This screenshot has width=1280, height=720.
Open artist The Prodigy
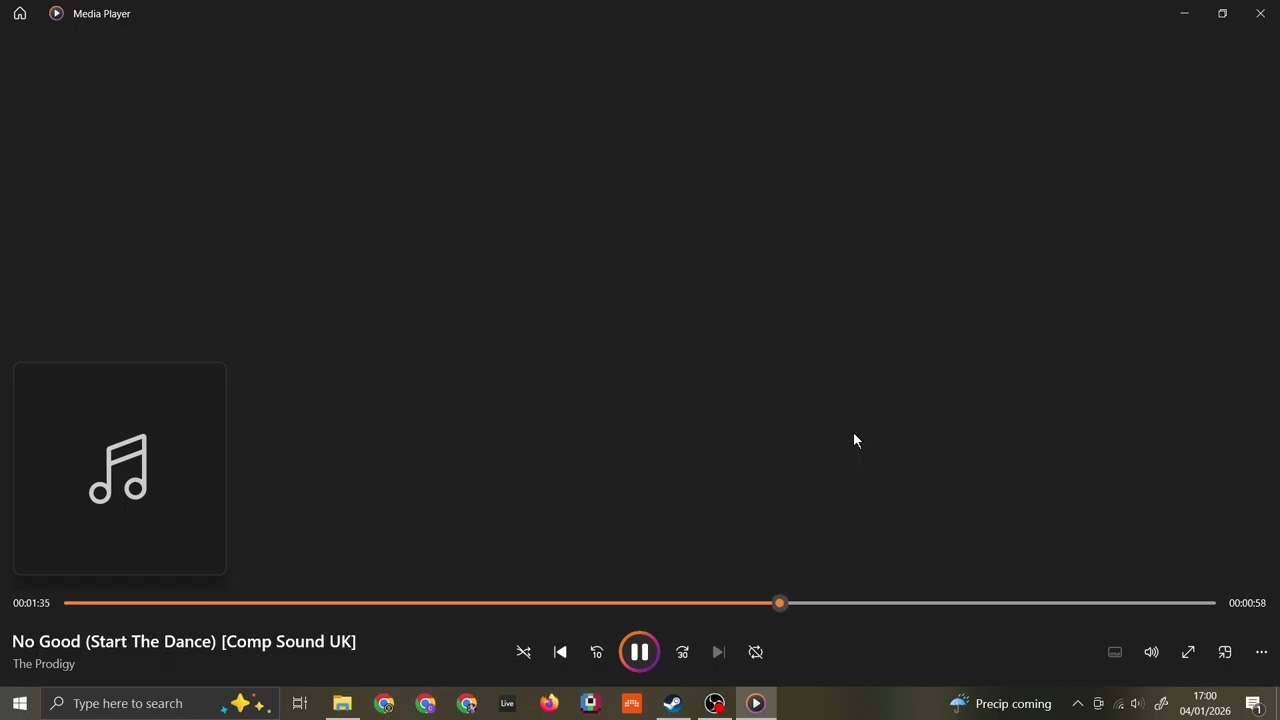point(44,664)
